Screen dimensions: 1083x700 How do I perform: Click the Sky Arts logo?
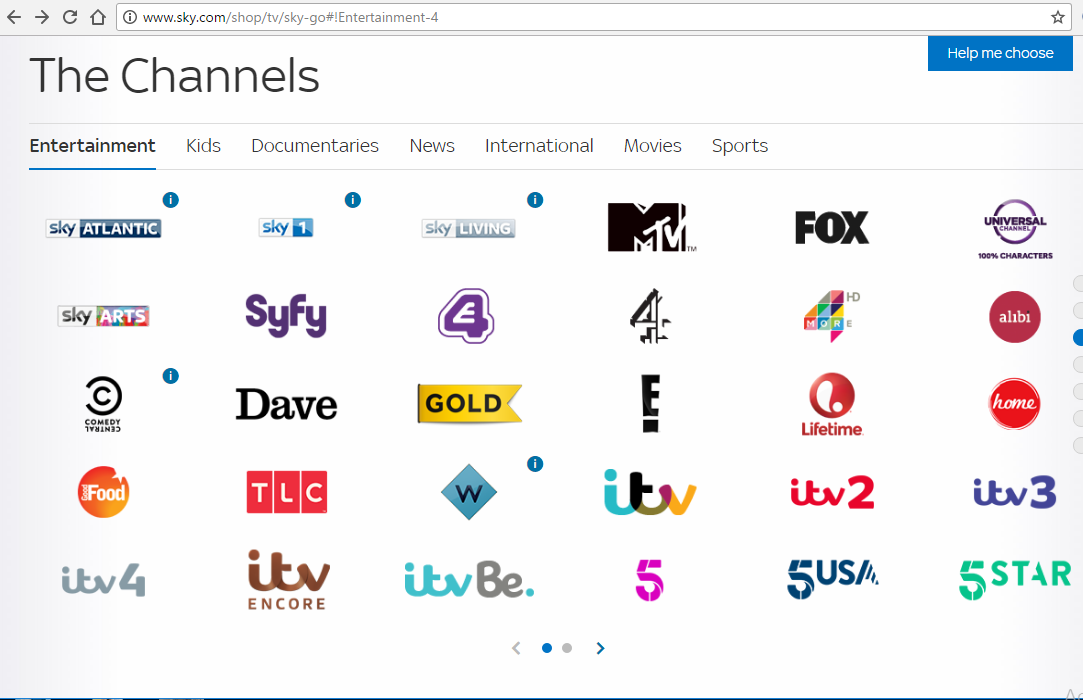(x=104, y=316)
